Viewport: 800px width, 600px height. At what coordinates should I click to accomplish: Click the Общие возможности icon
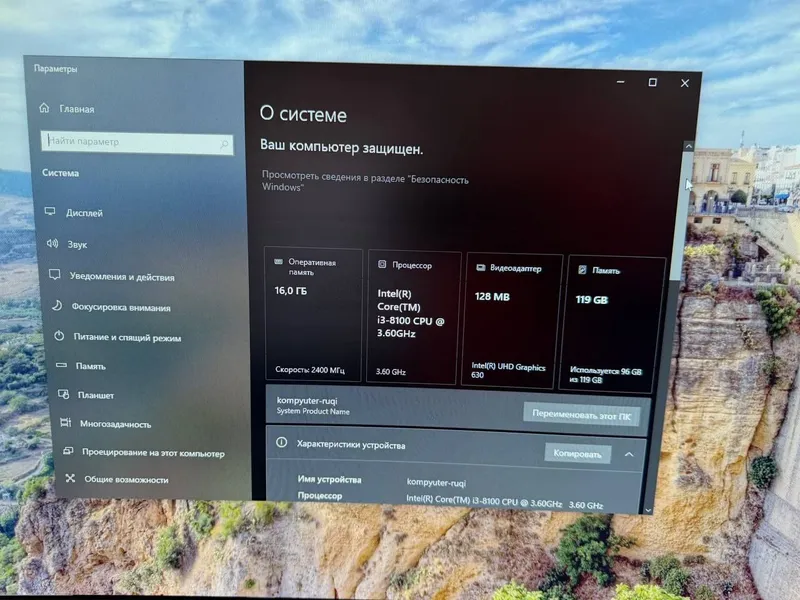(x=70, y=478)
